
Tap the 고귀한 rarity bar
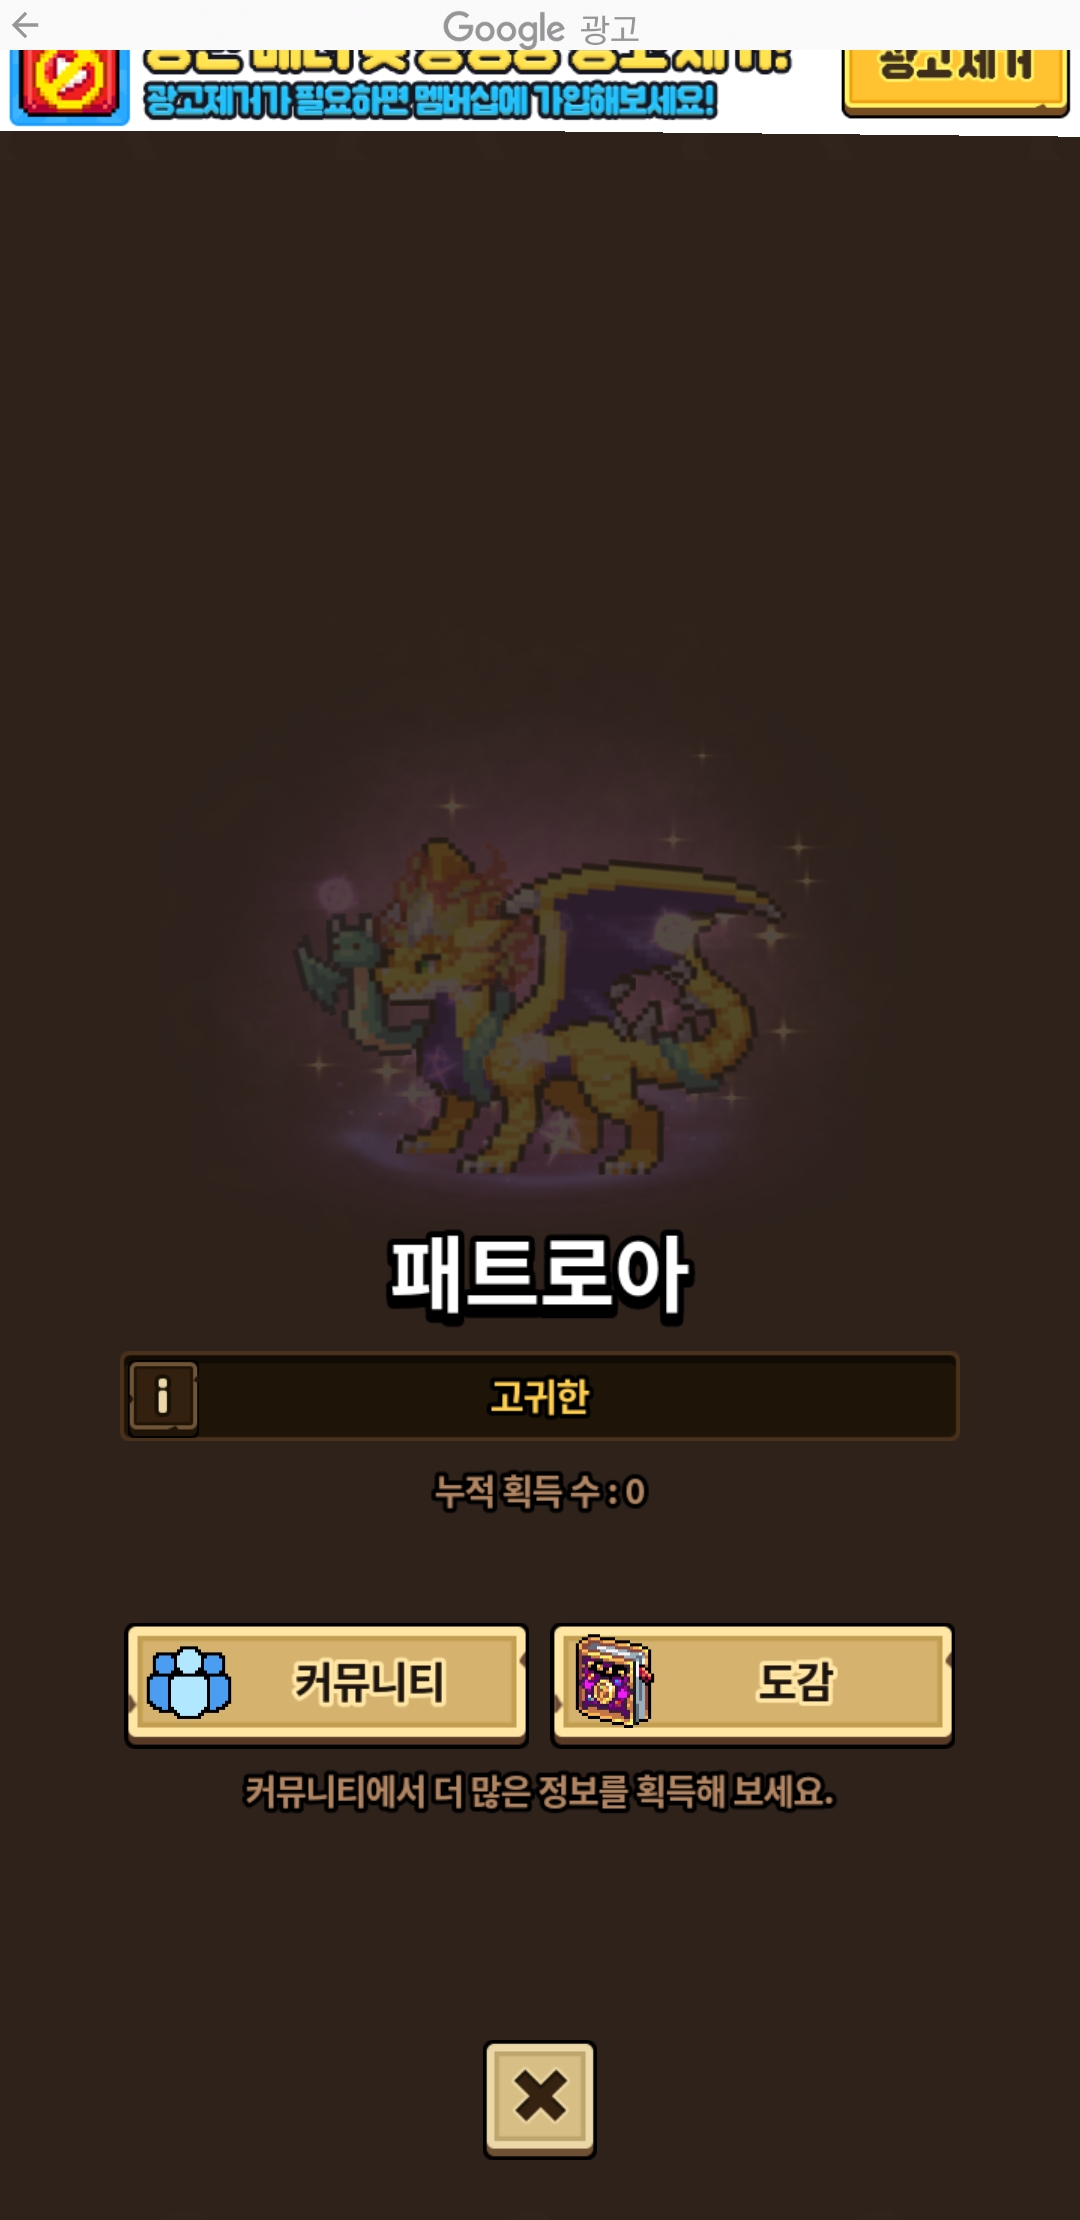(x=540, y=1397)
